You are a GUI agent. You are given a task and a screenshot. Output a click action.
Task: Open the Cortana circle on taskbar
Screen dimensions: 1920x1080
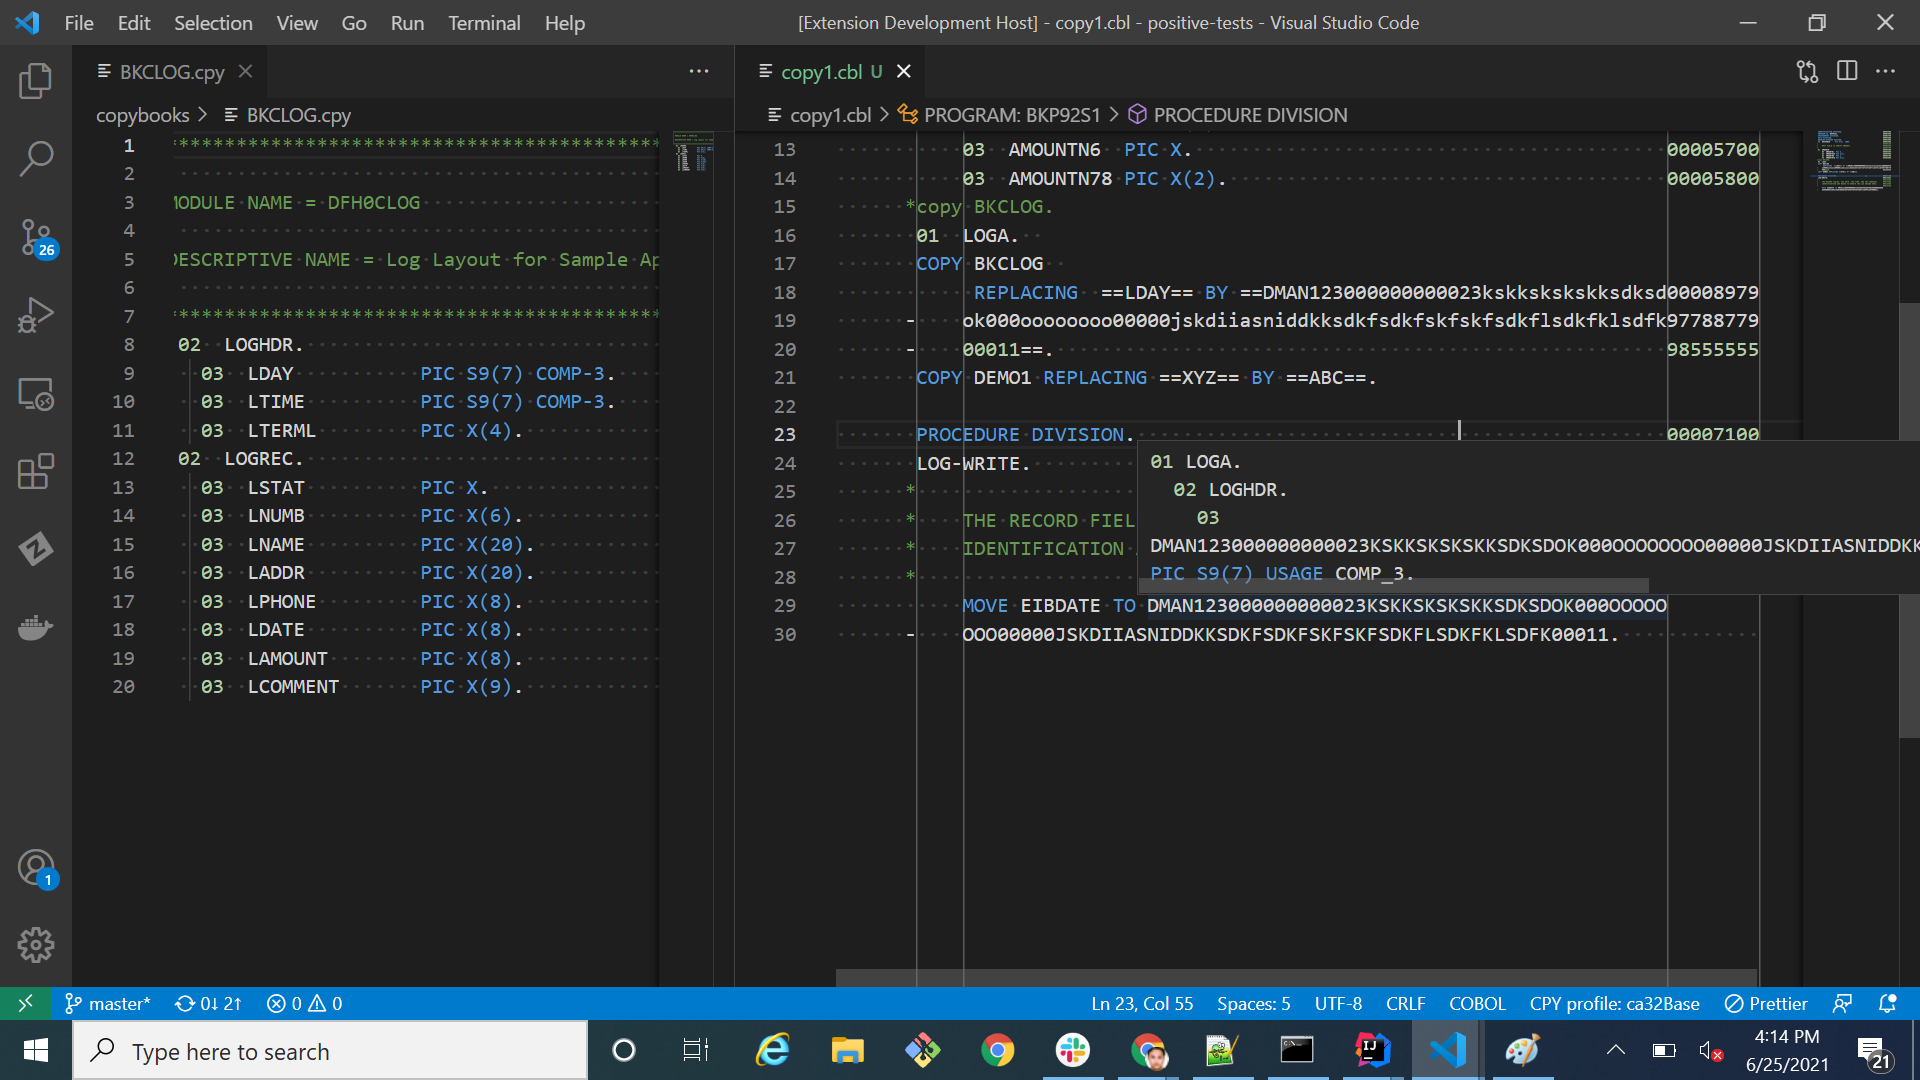[x=623, y=1050]
